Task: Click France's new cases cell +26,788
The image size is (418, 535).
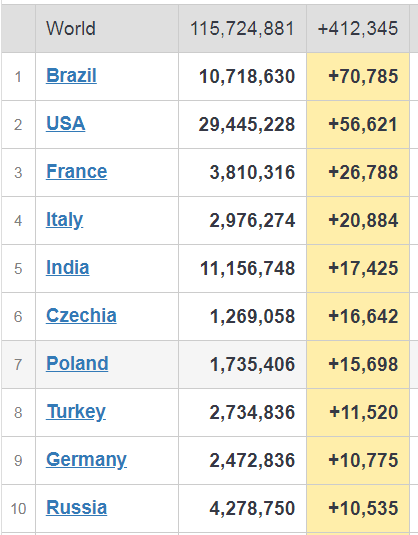Action: [358, 173]
